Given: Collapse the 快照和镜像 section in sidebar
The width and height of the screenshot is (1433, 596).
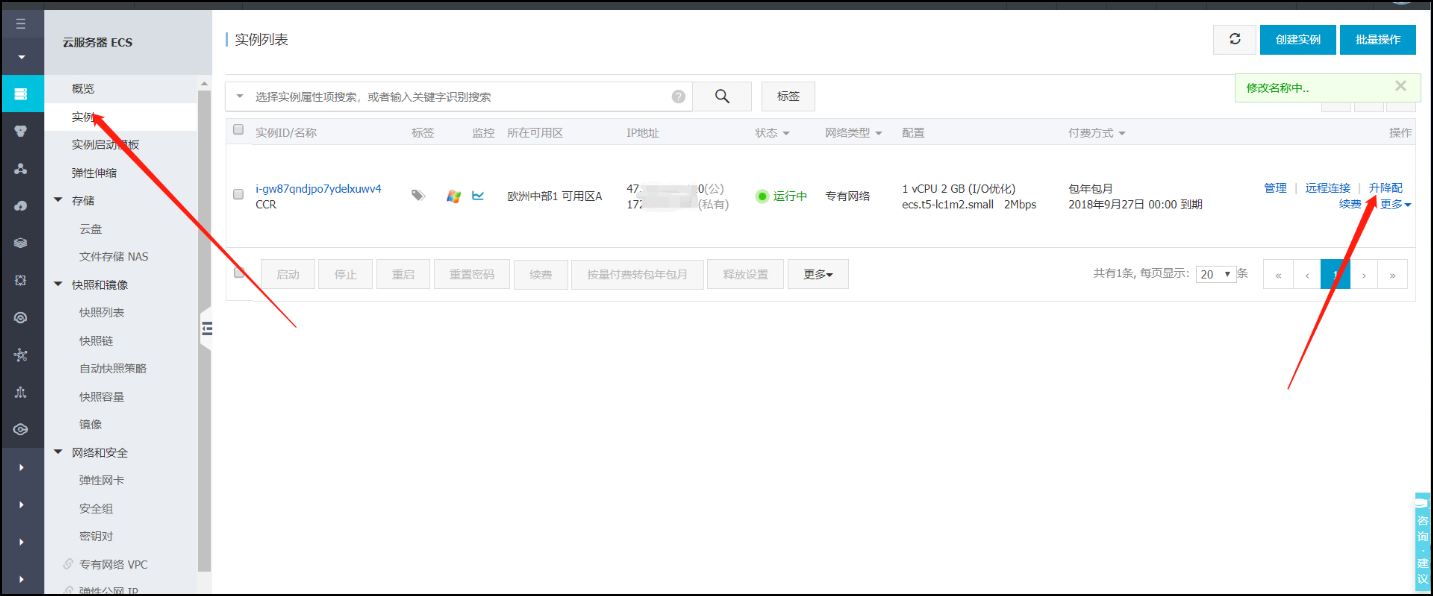Looking at the screenshot, I should click(x=58, y=284).
